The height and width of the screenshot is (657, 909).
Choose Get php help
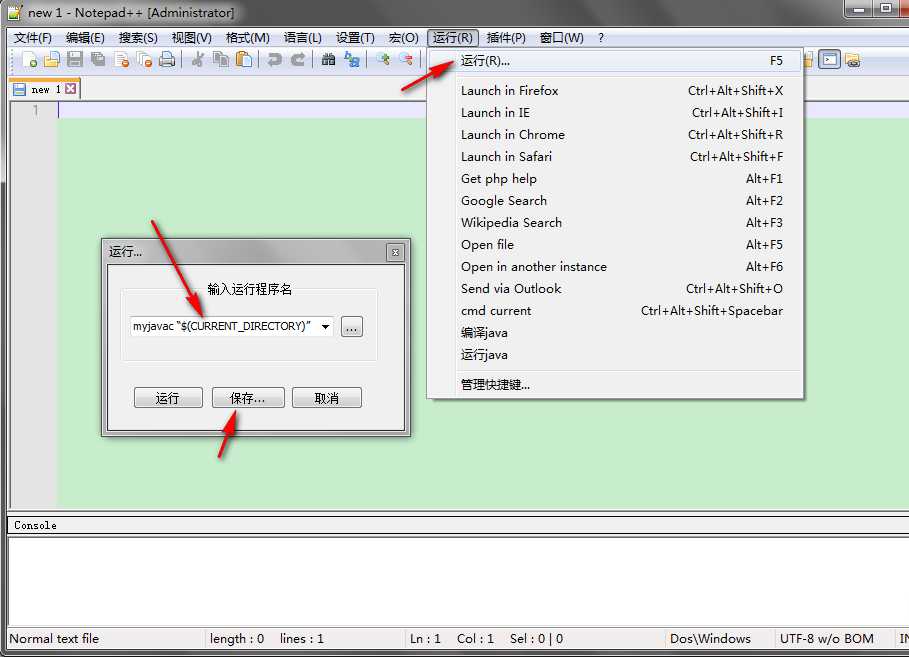tap(616, 179)
